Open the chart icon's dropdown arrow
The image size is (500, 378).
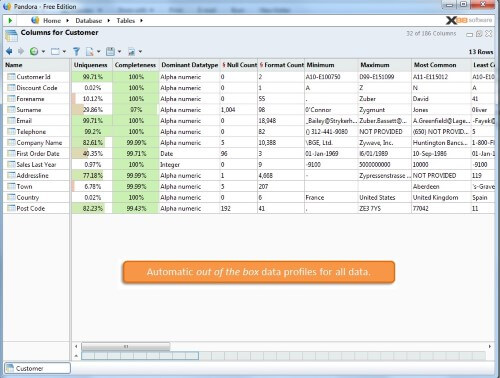140,52
